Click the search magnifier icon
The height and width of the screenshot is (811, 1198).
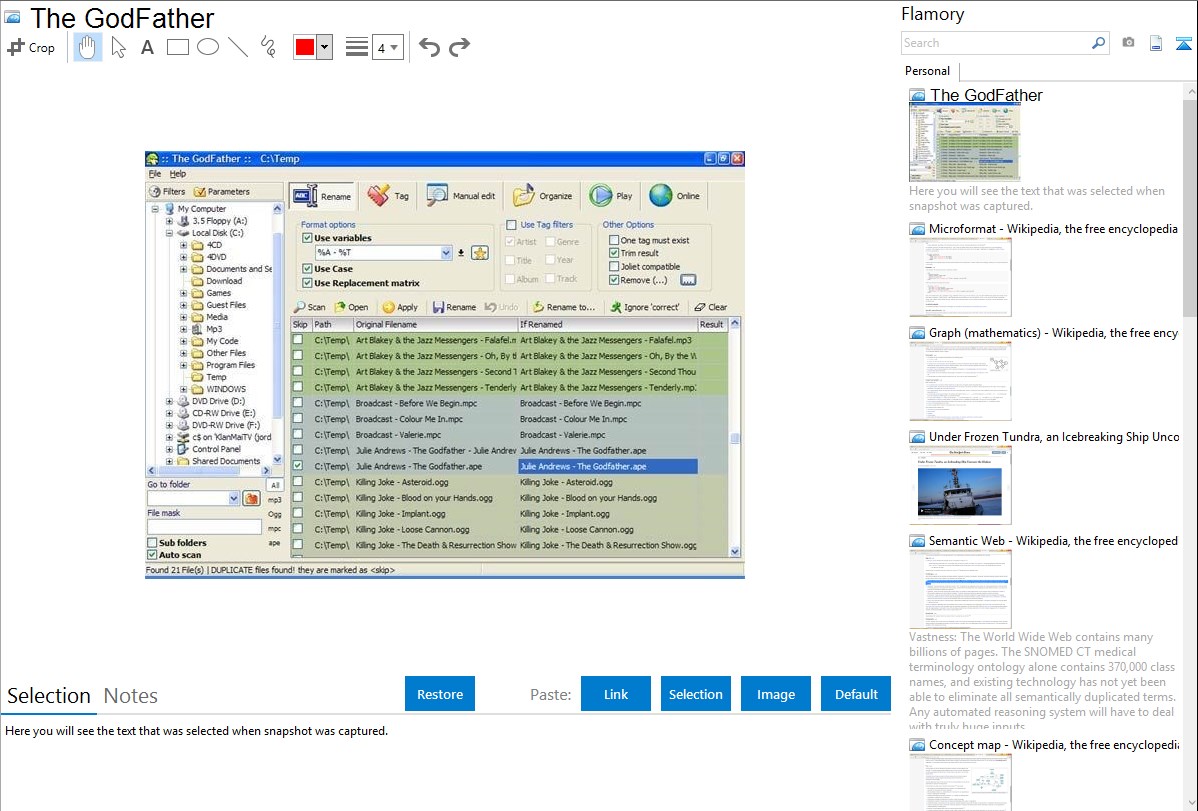coord(1098,43)
